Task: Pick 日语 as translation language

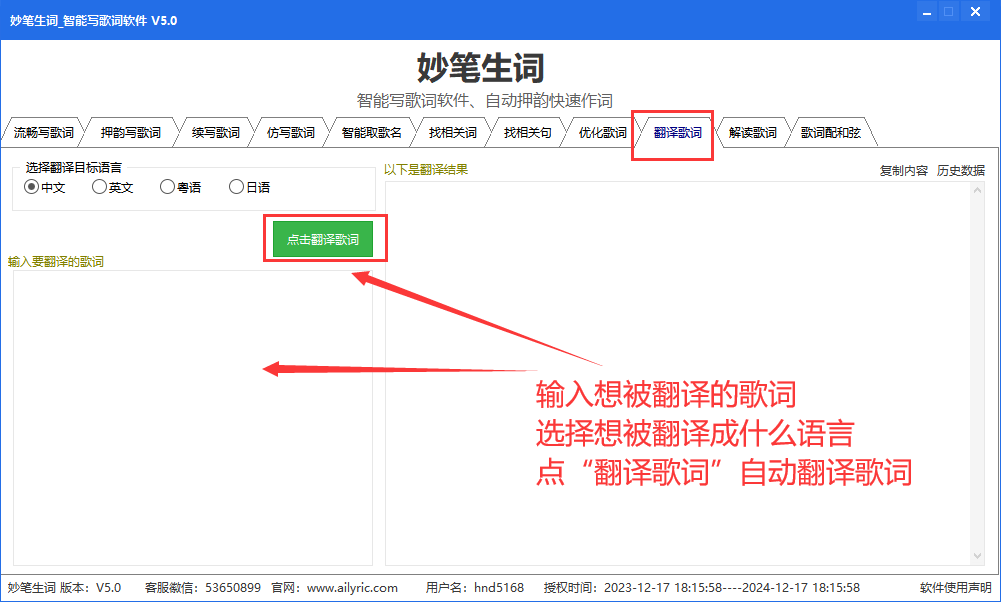Action: (249, 187)
